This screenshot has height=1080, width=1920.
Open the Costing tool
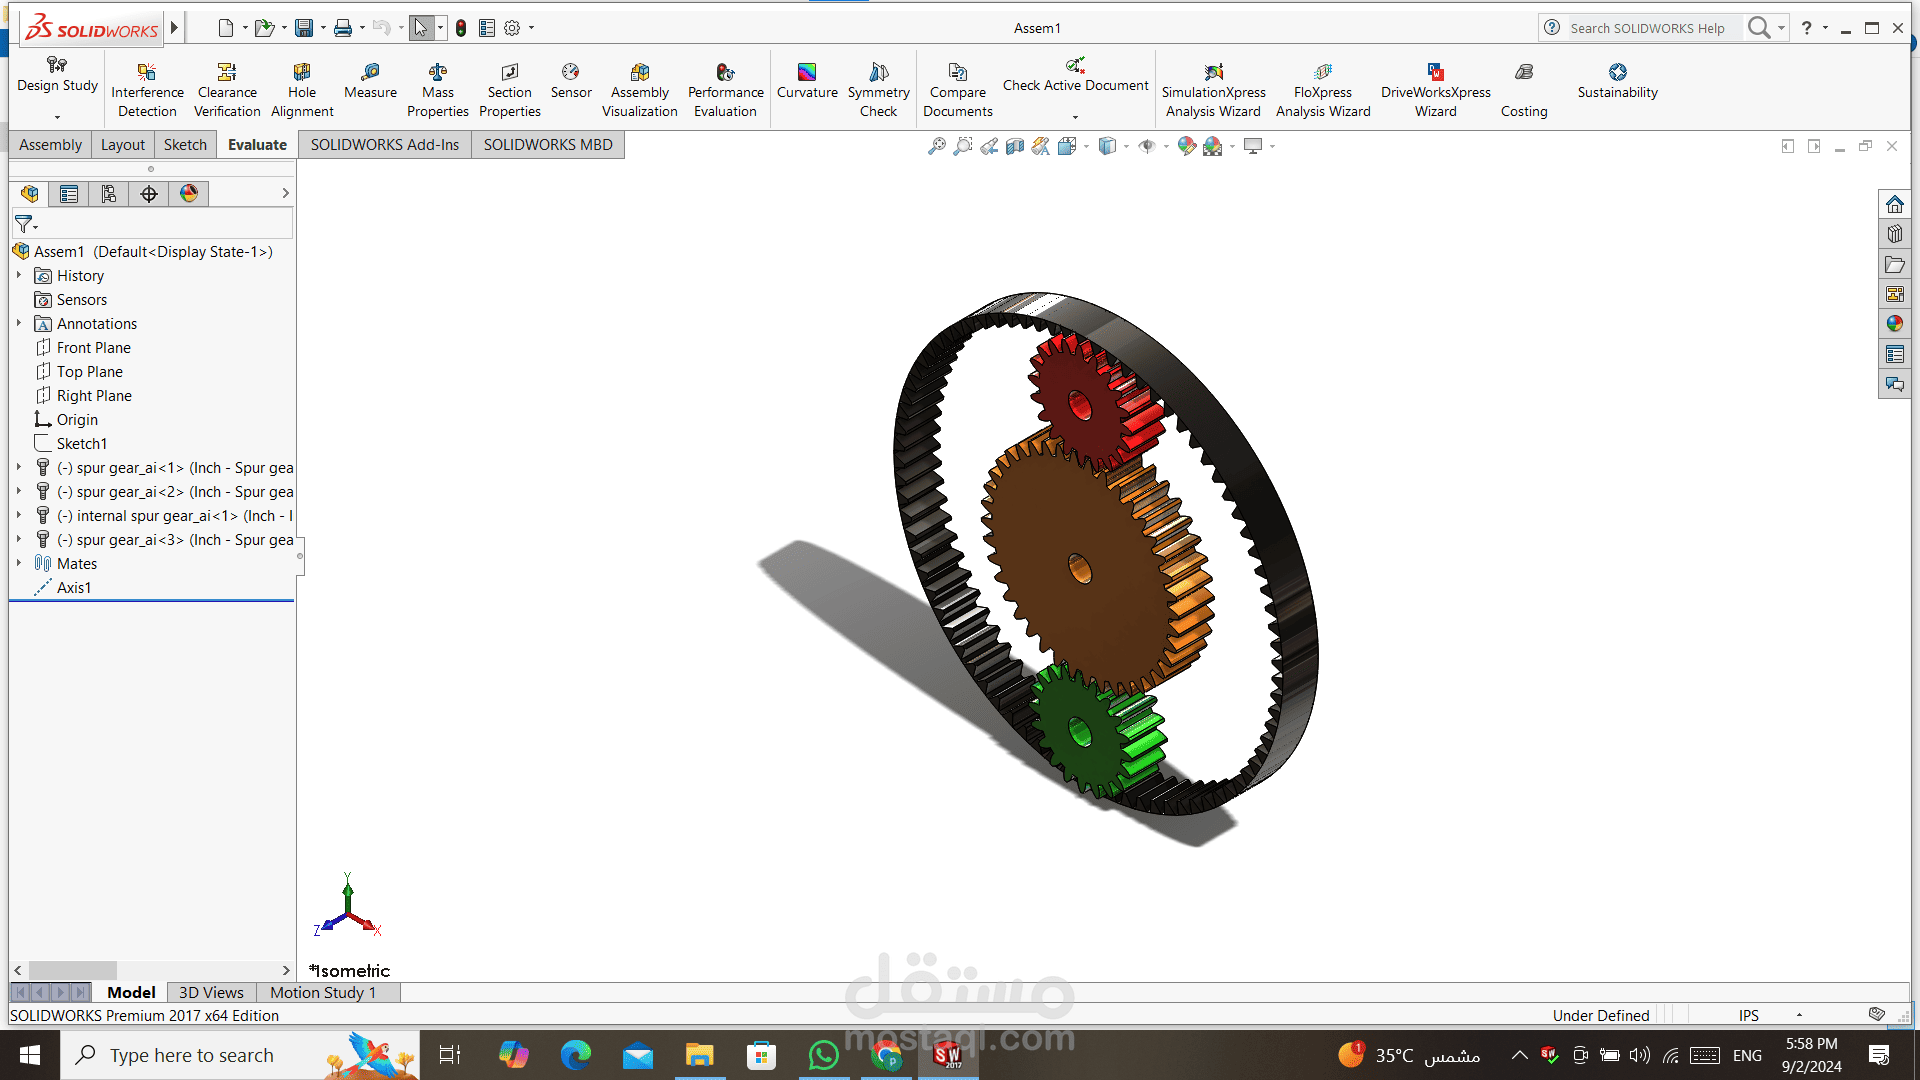pyautogui.click(x=1524, y=90)
